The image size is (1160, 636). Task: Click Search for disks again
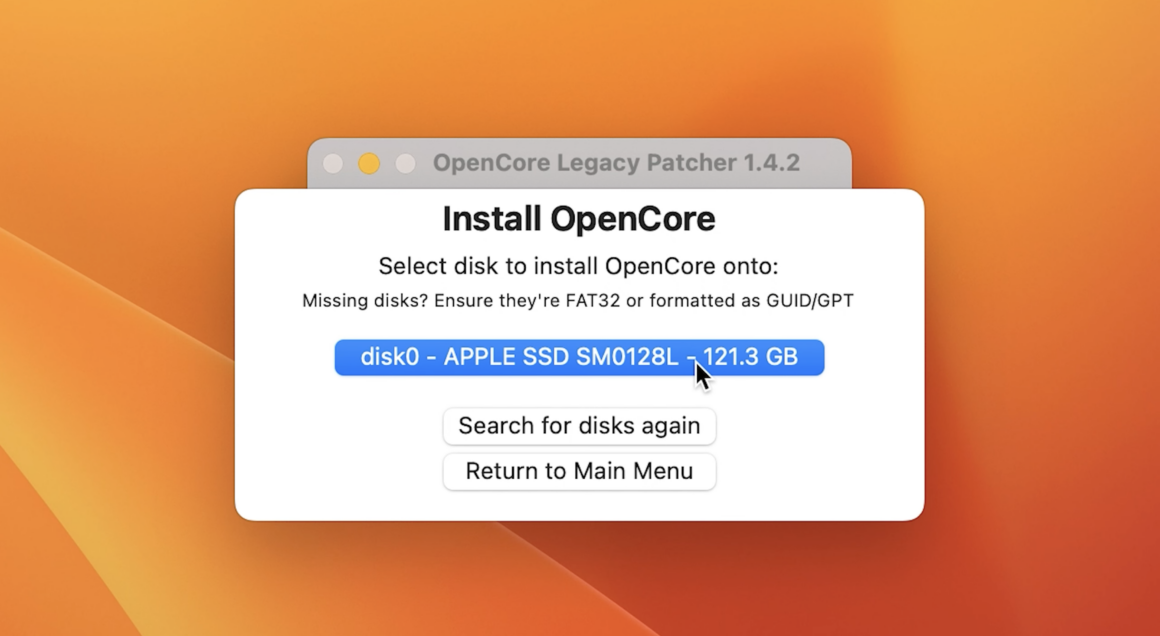(x=579, y=426)
